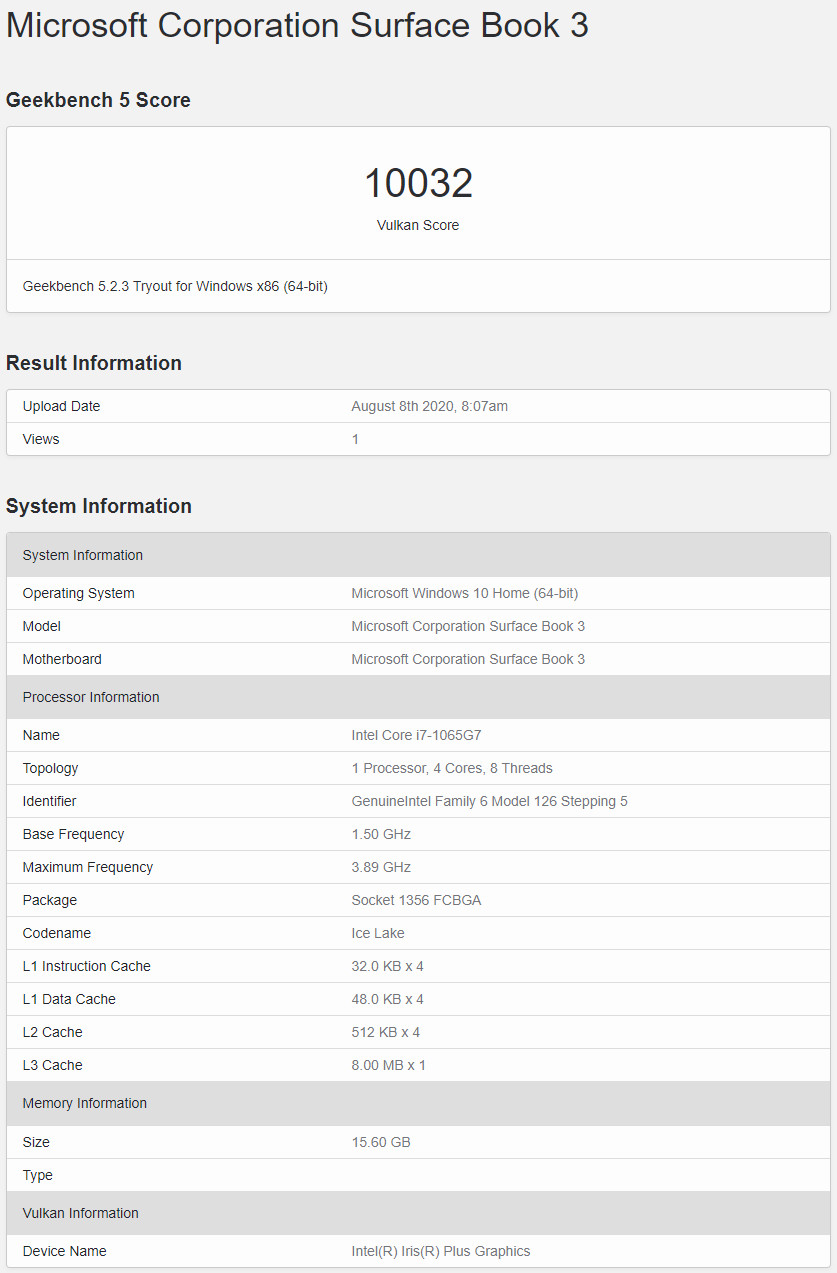Viewport: 837px width, 1273px height.
Task: Click the Topology label
Action: point(50,768)
